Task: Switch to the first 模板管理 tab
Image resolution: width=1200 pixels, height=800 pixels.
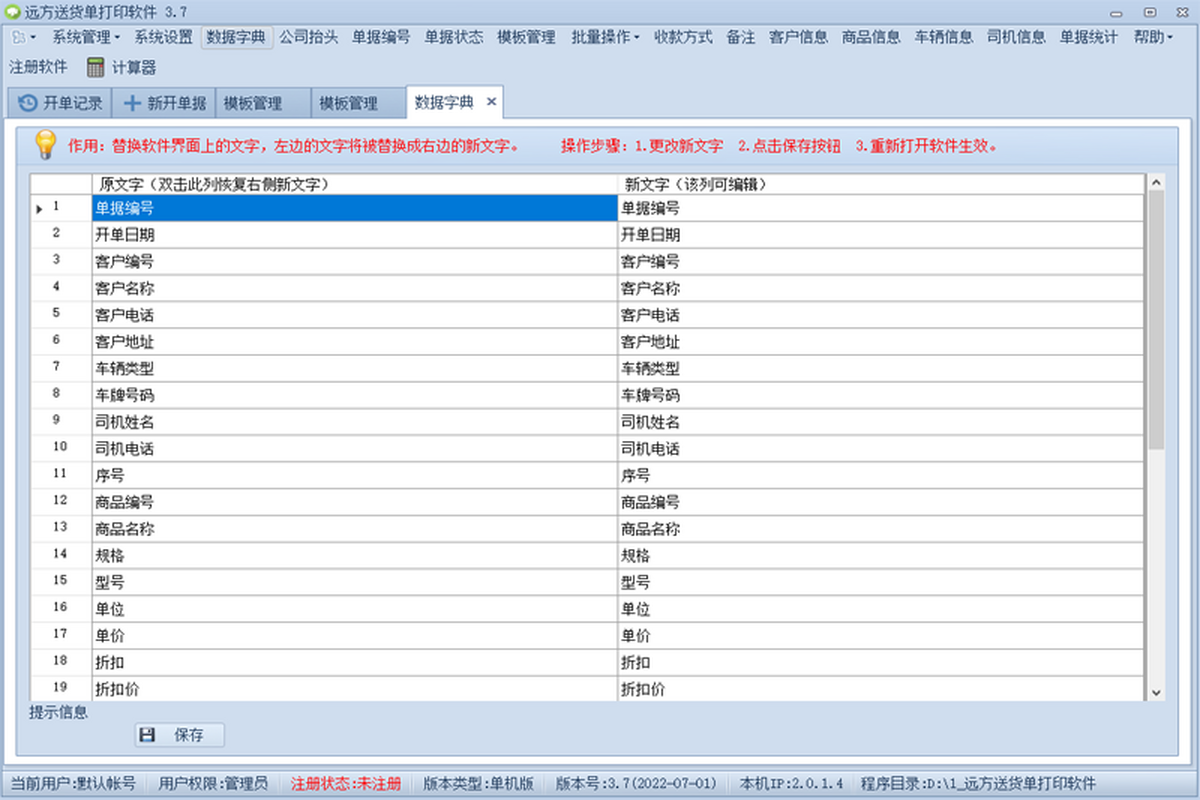Action: point(262,103)
